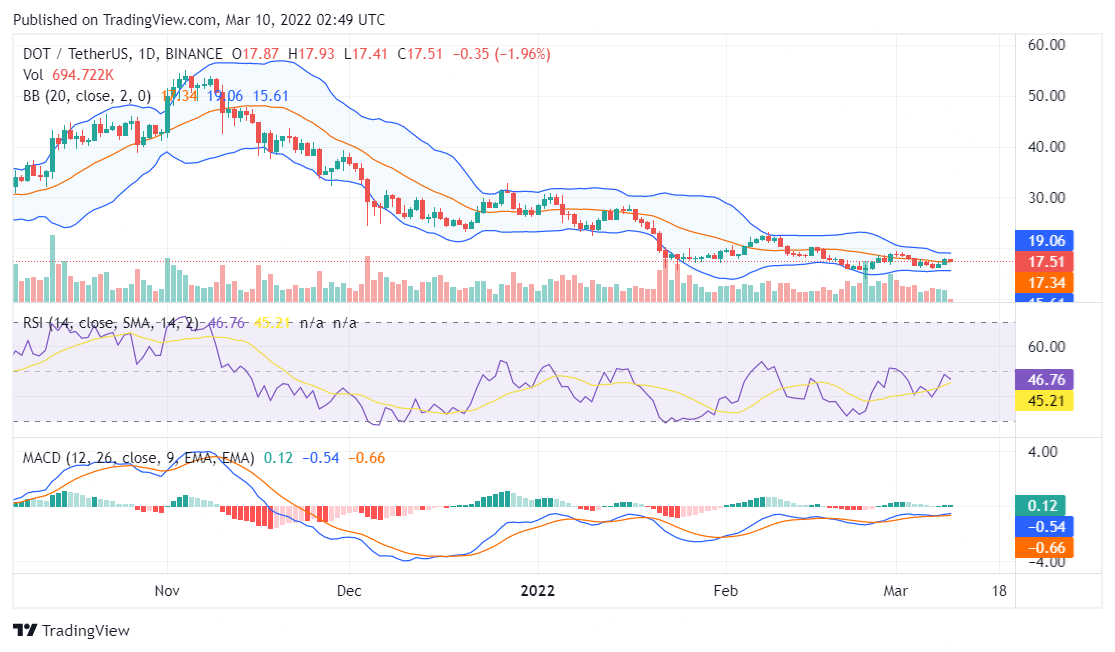Screen dimensions: 1115x652
Task: Click the green 0.12 MACD histogram tag
Action: pos(1044,505)
